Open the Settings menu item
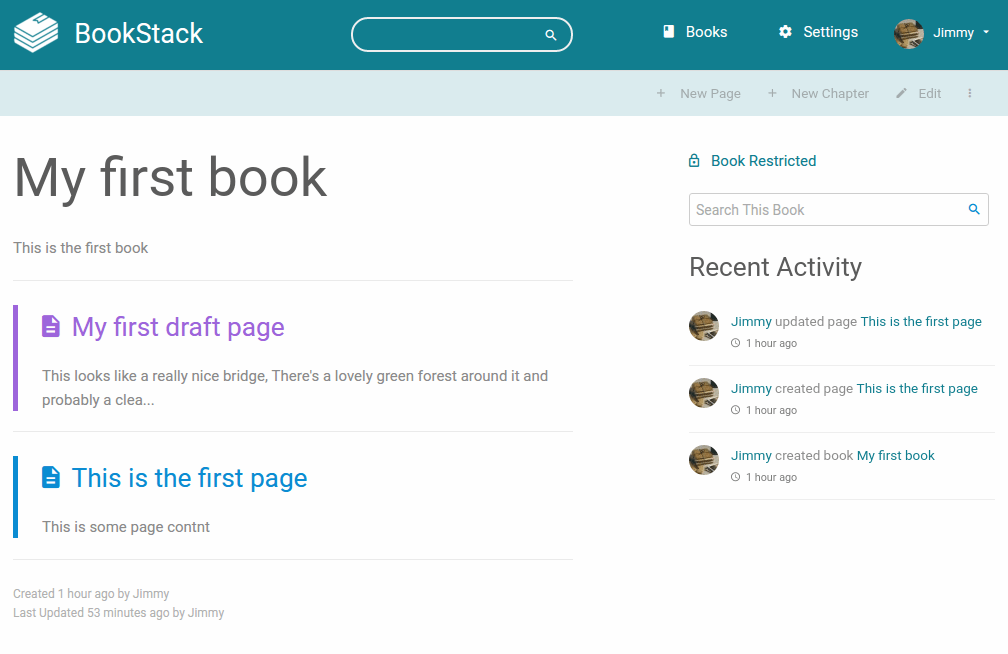The height and width of the screenshot is (654, 1008). (x=818, y=32)
